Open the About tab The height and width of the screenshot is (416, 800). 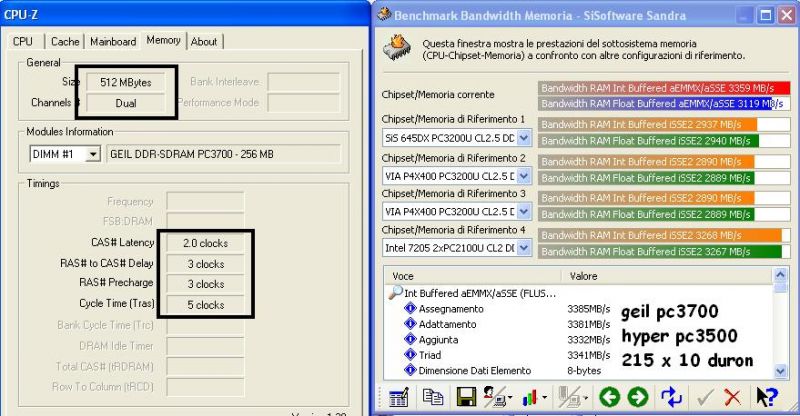coord(204,41)
